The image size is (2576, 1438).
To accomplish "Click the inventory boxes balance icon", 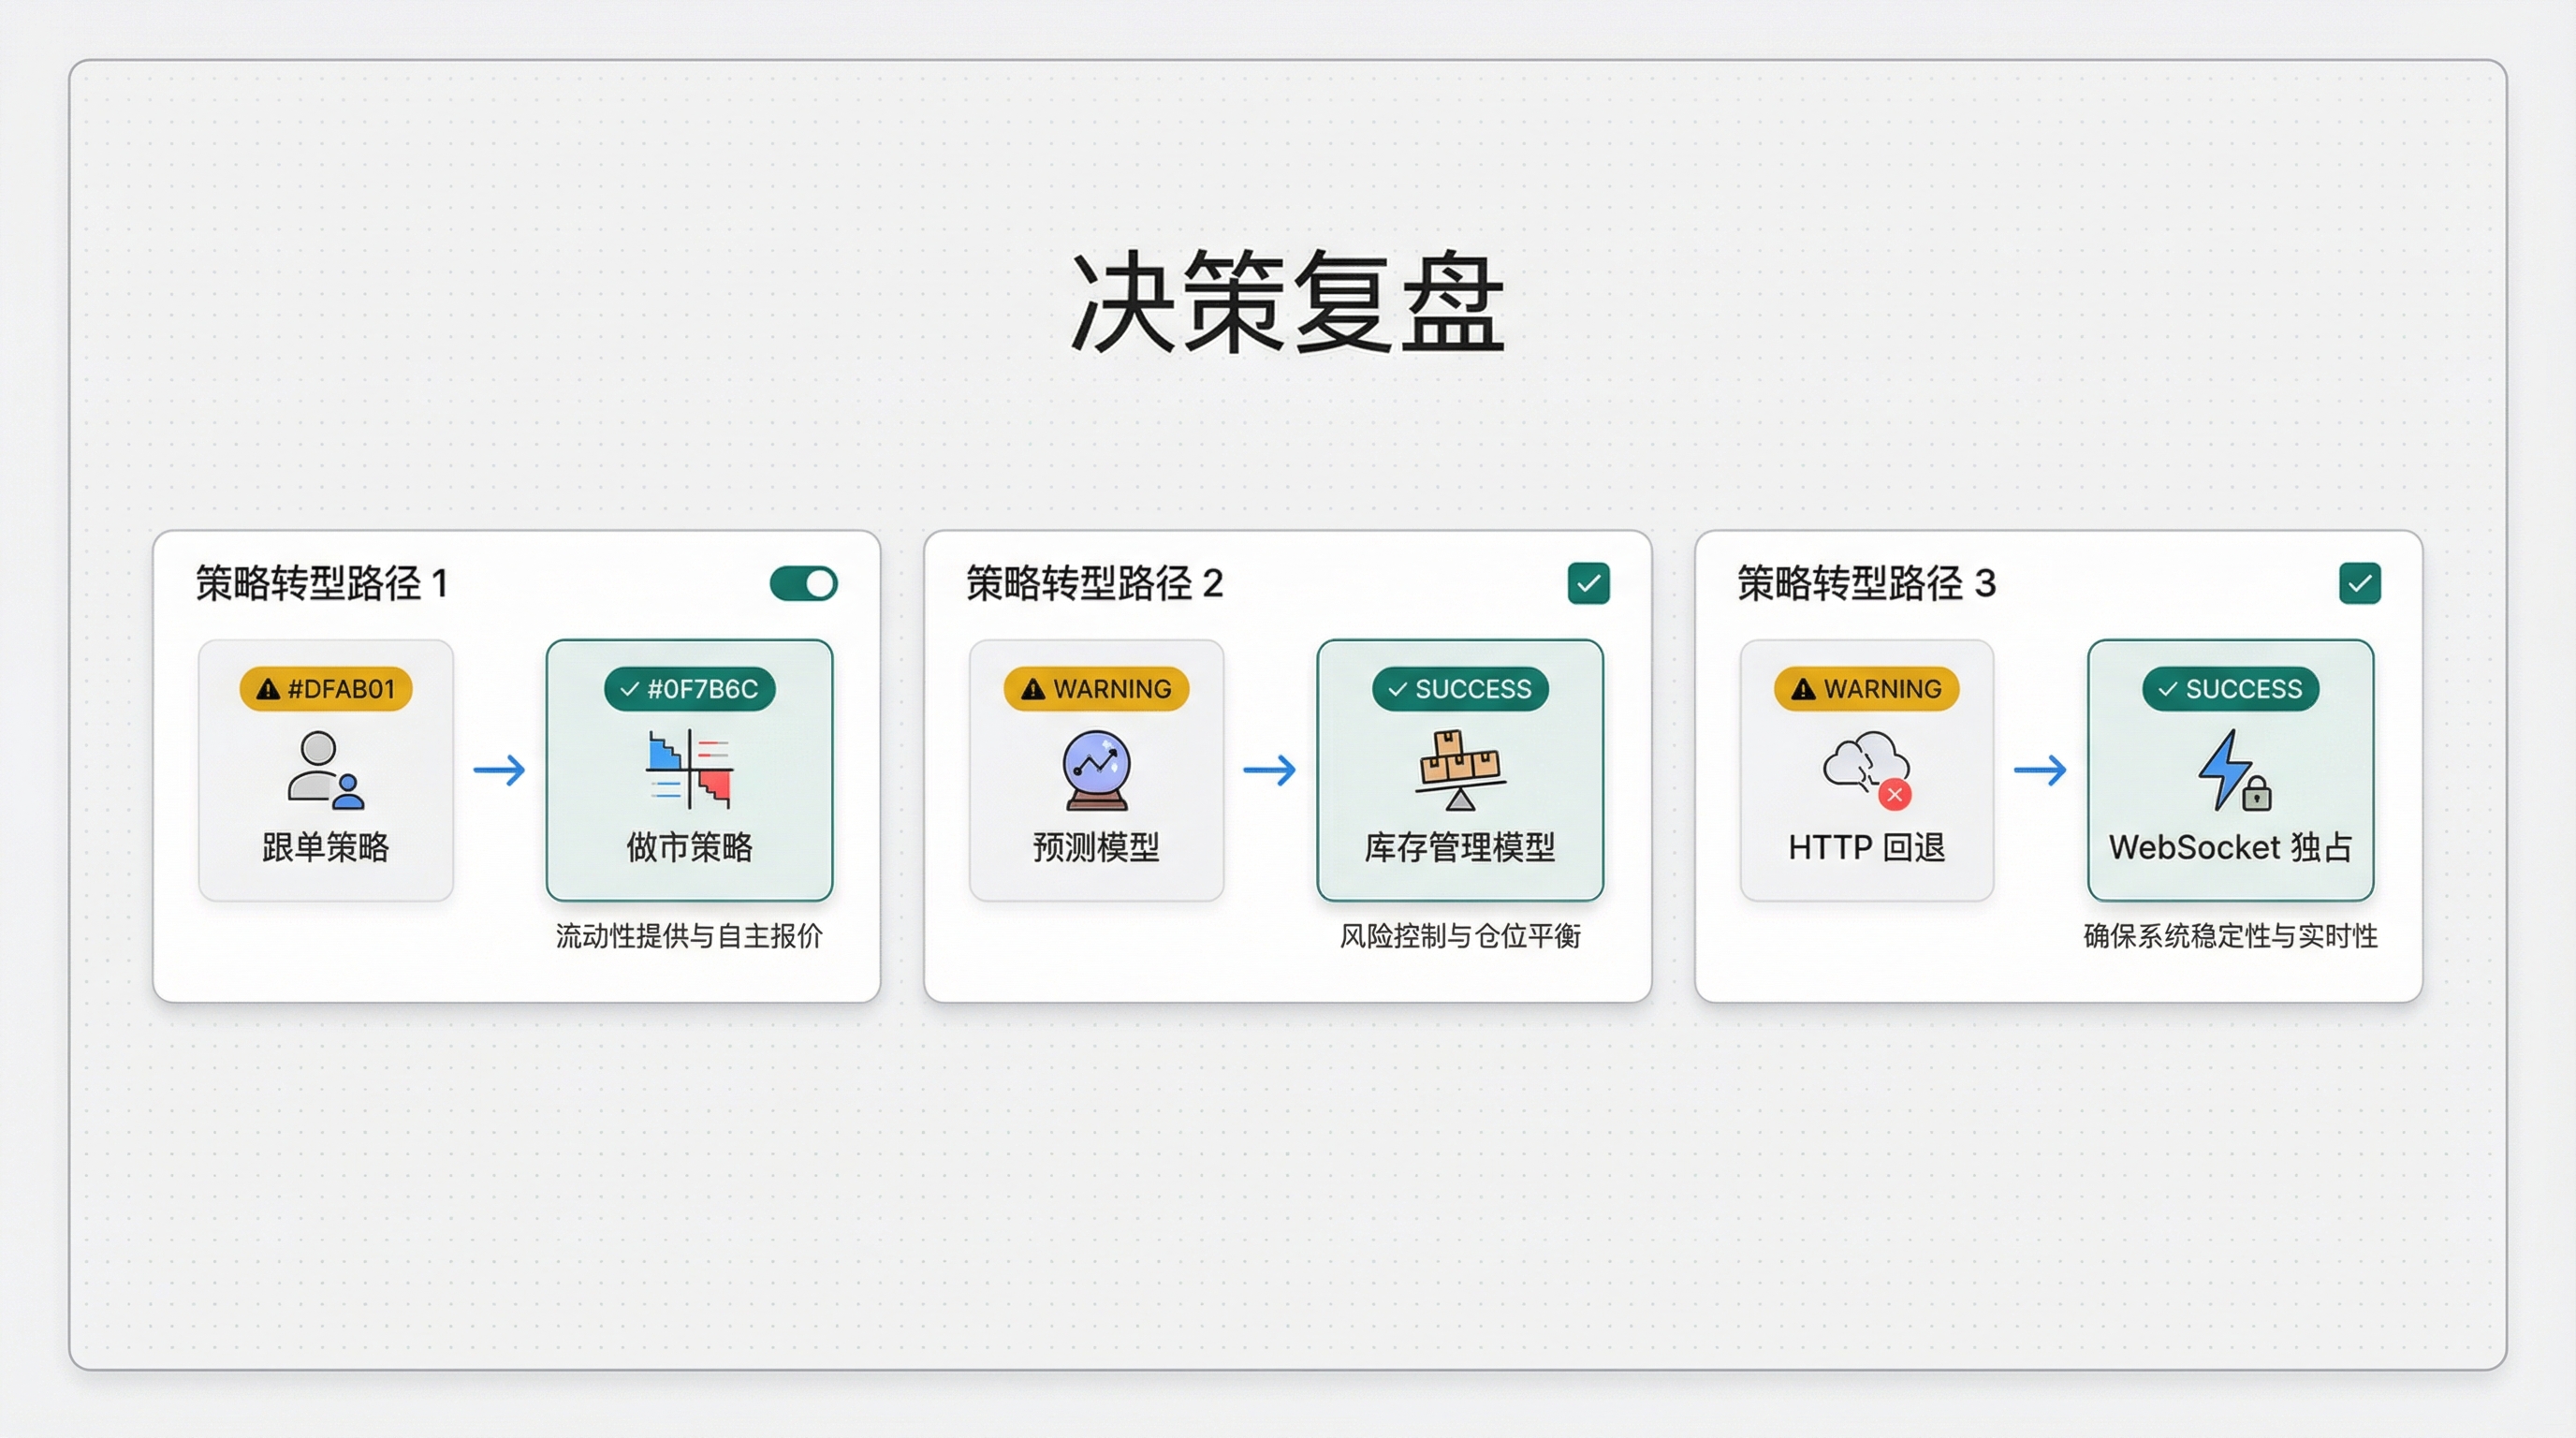I will (x=1460, y=769).
